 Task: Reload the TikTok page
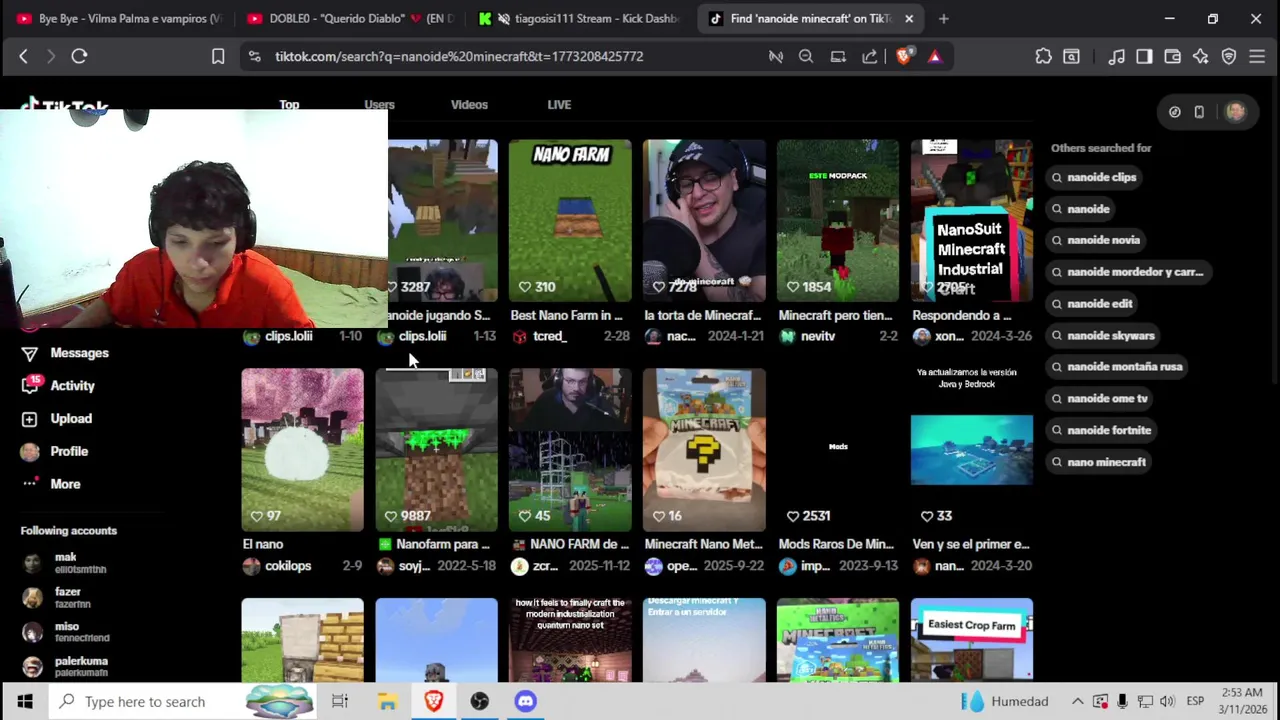[x=79, y=56]
